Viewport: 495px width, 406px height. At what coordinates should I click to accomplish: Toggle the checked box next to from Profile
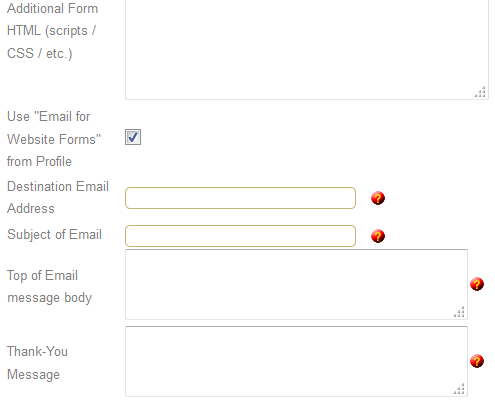(133, 137)
